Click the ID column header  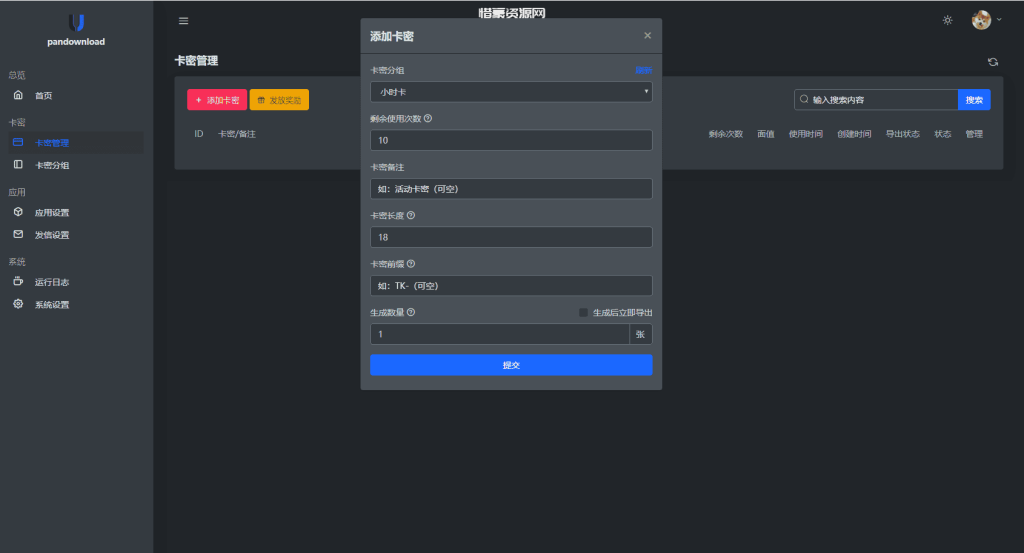199,134
